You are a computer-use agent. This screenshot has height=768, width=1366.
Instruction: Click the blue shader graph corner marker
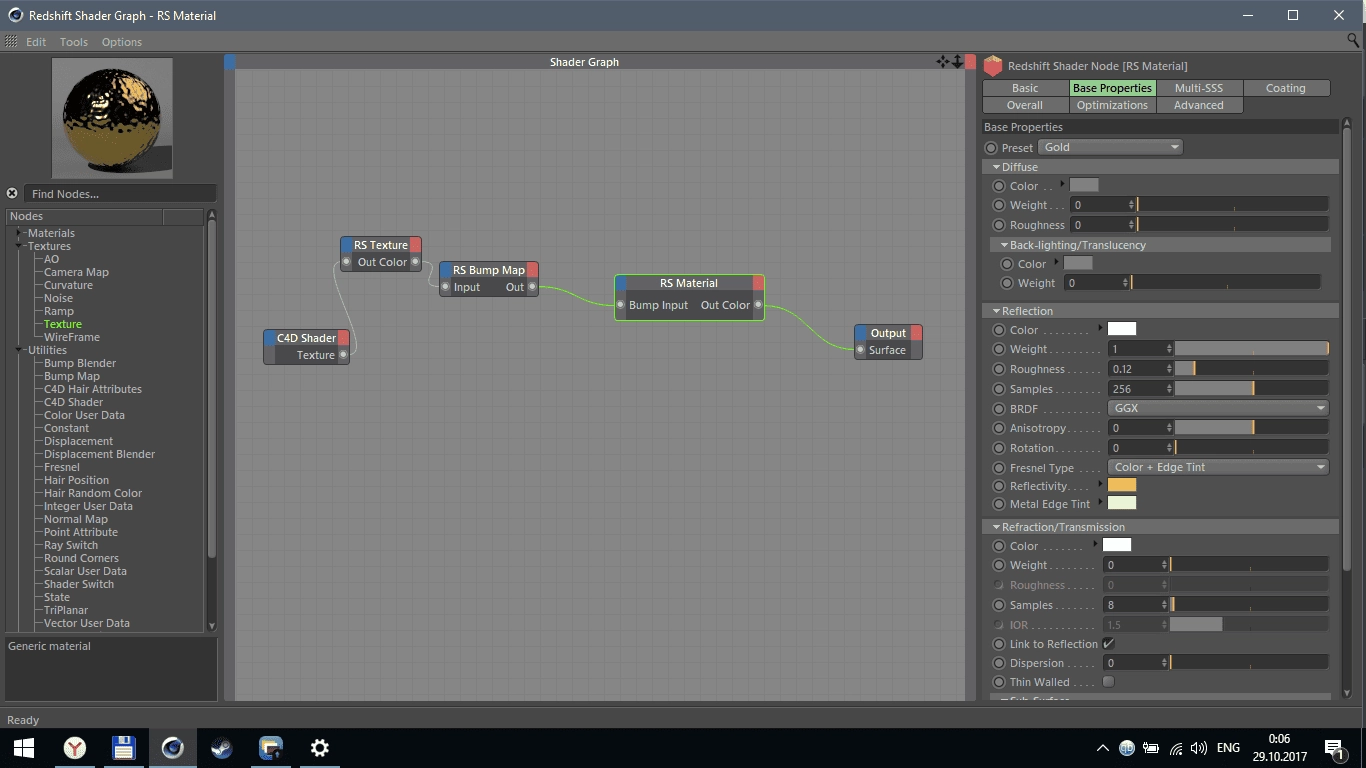click(230, 62)
